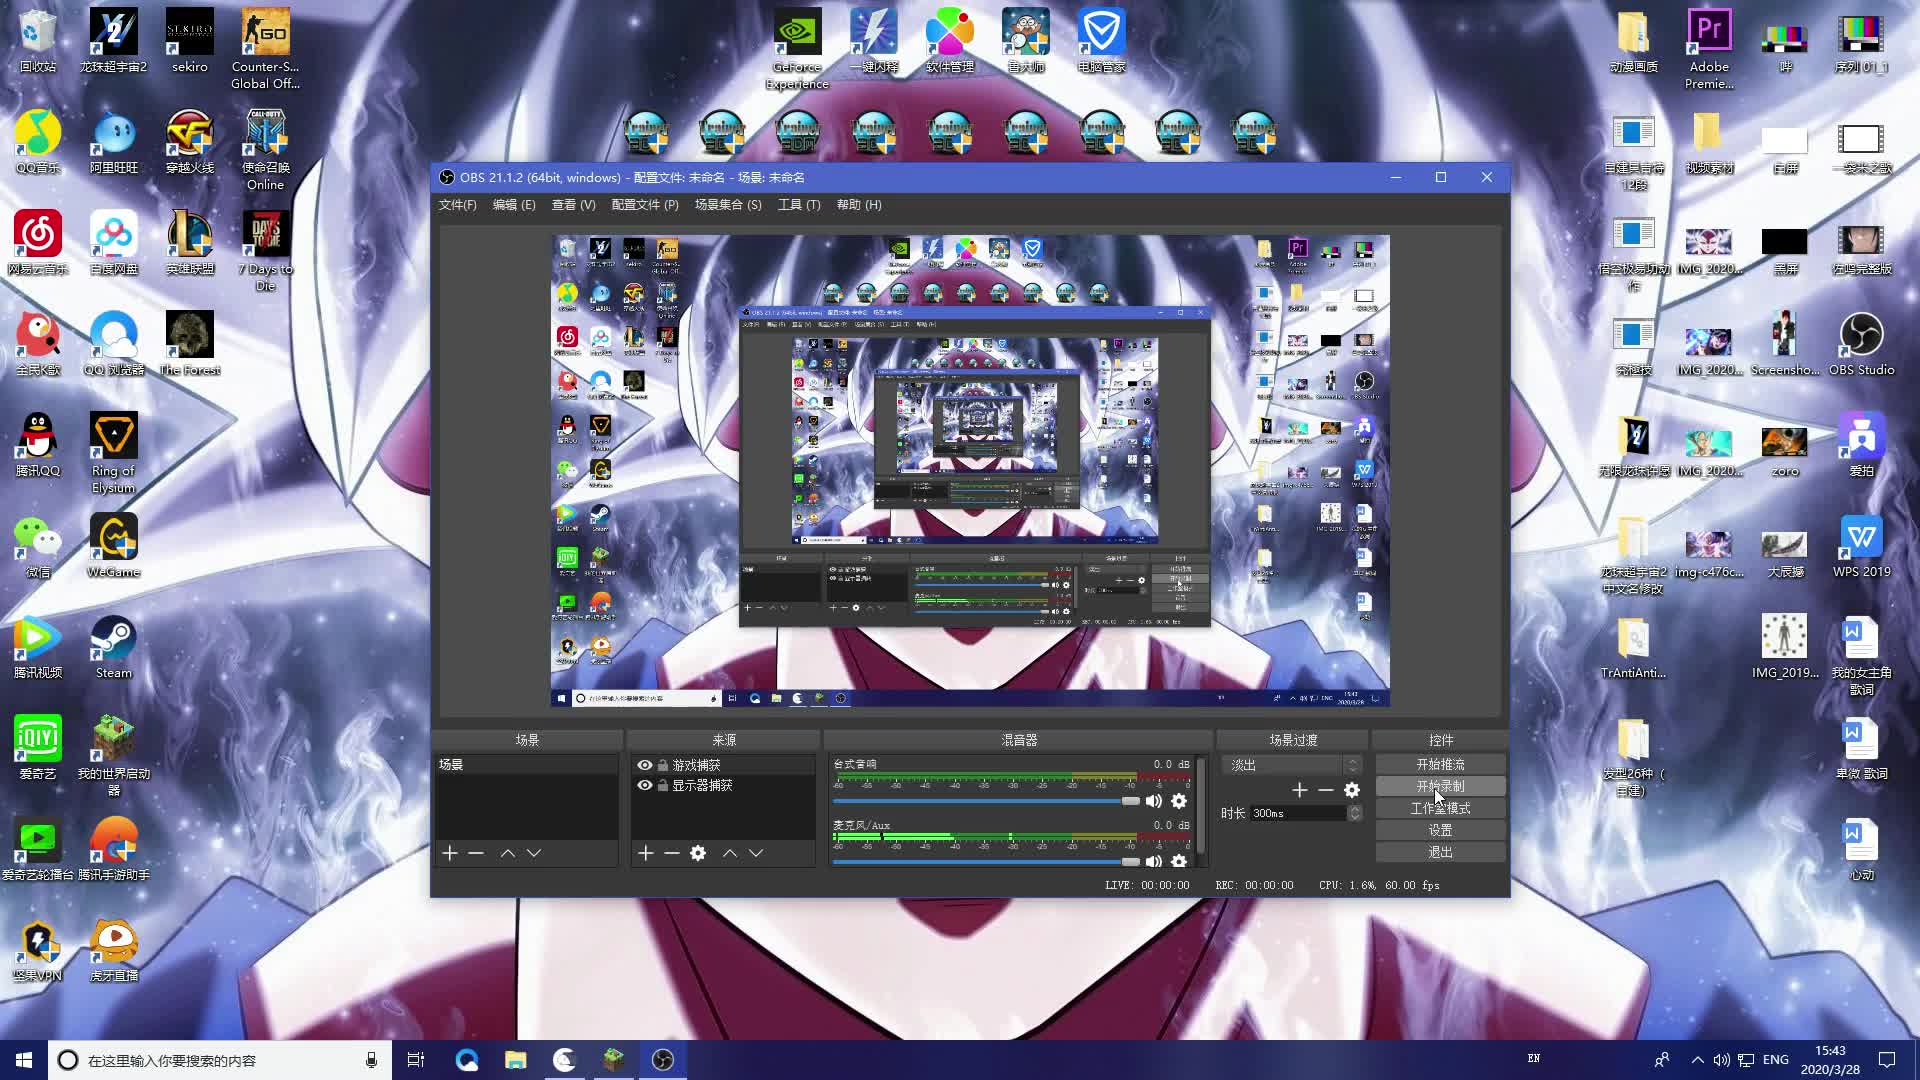Open OBS Studio desktop shortcut

(x=1861, y=344)
